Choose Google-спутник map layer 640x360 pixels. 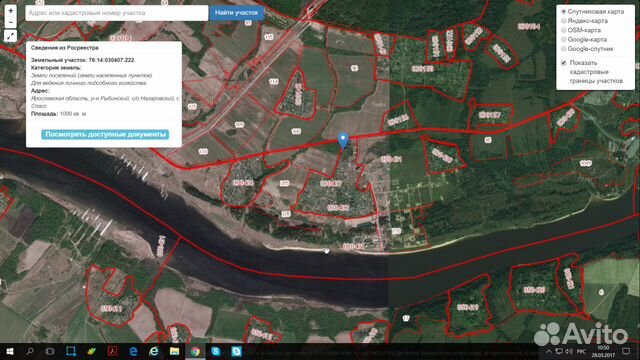click(564, 49)
